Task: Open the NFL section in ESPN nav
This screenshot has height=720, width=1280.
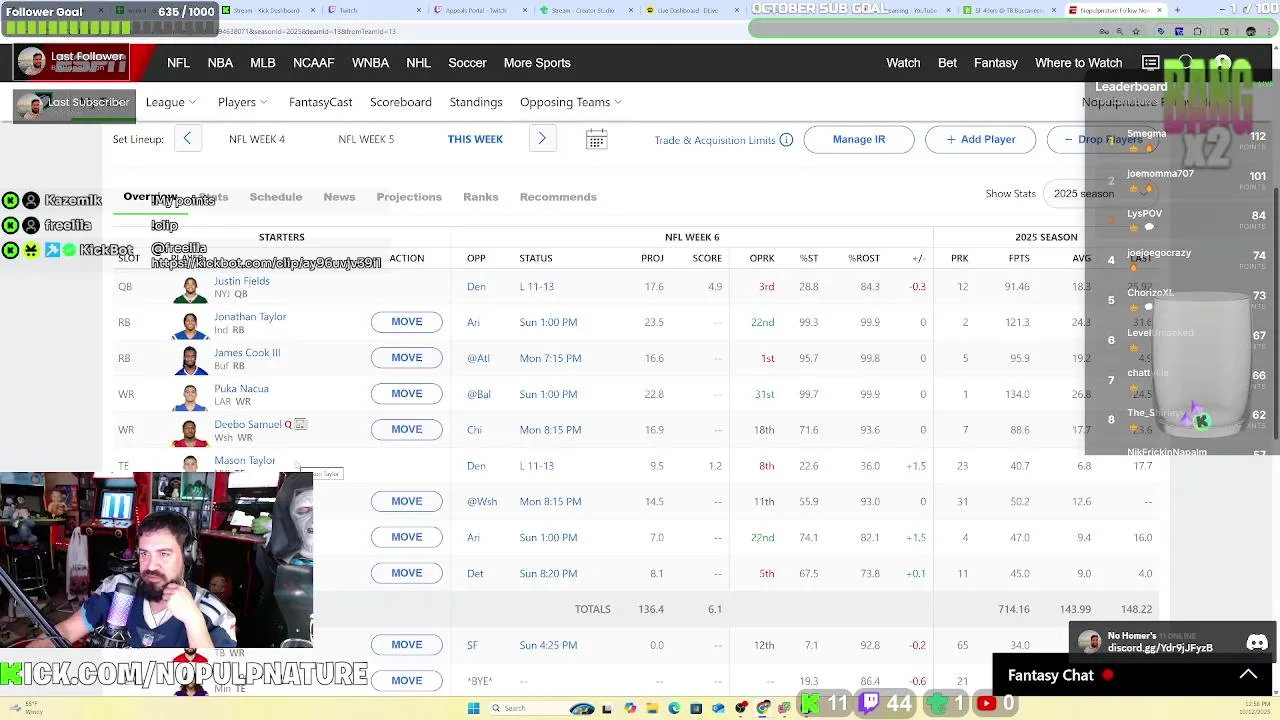Action: pyautogui.click(x=179, y=63)
